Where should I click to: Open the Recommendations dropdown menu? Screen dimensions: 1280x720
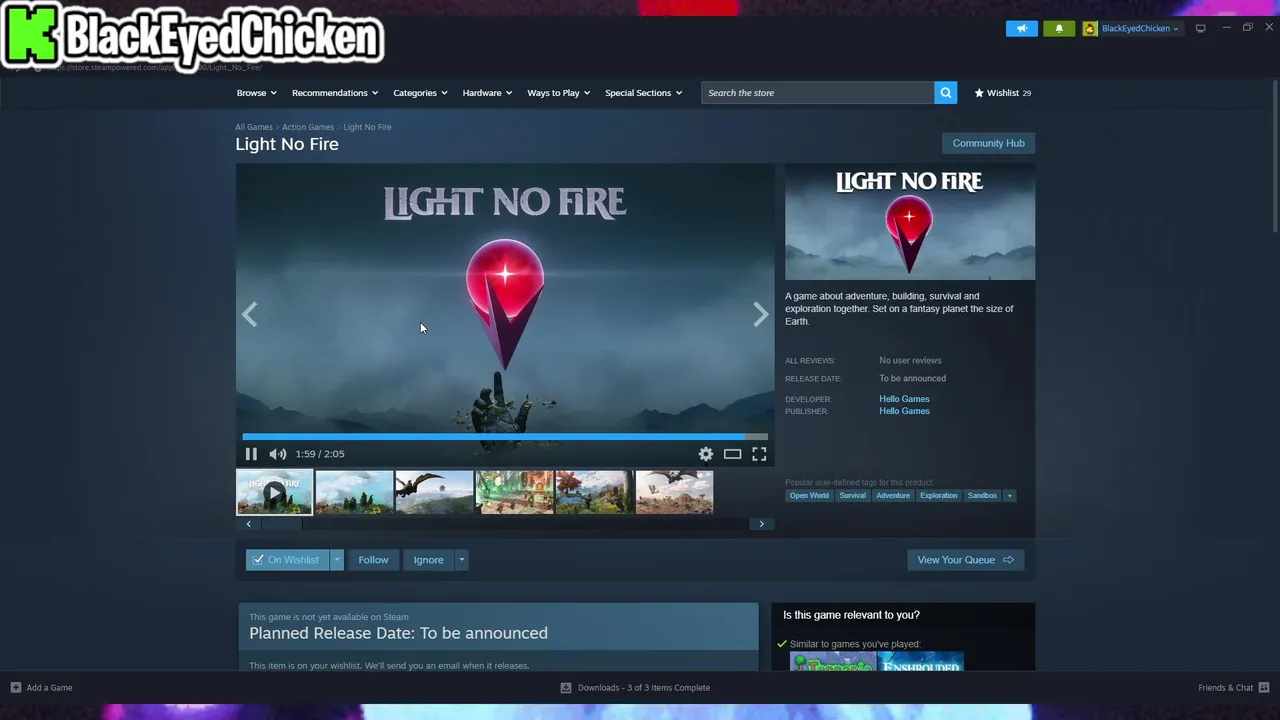click(335, 93)
